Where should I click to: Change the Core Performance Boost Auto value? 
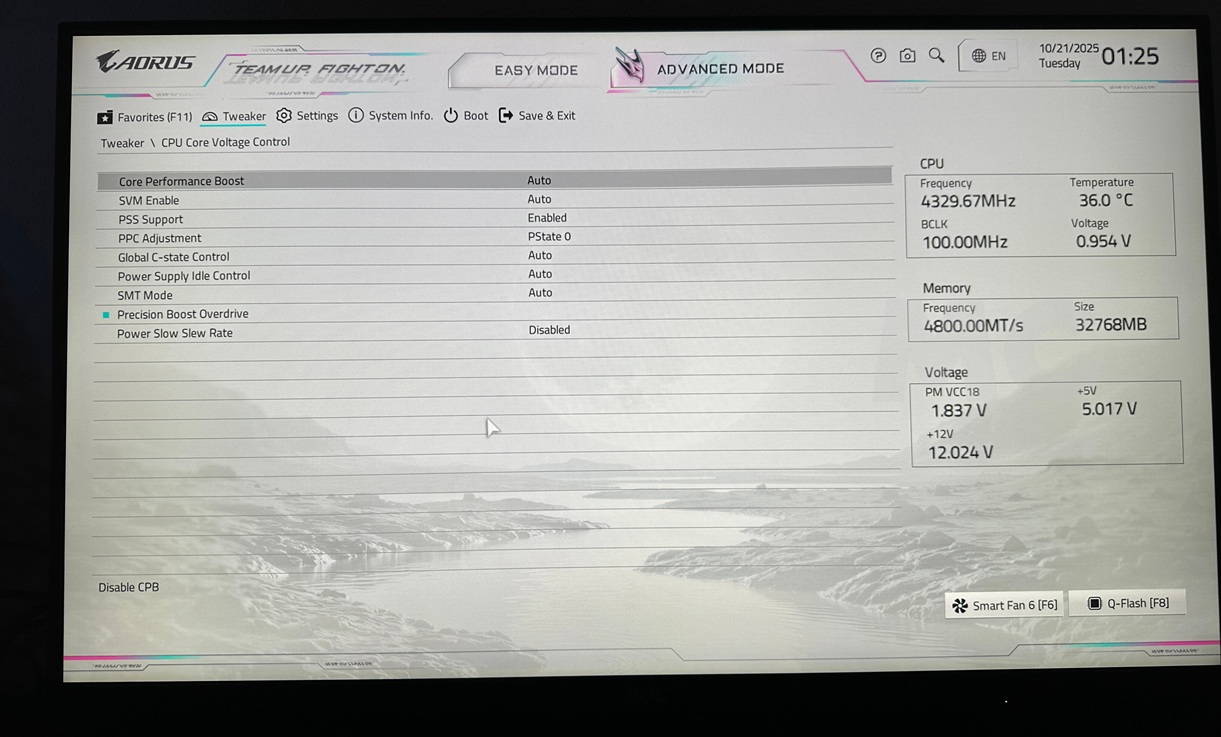point(539,181)
